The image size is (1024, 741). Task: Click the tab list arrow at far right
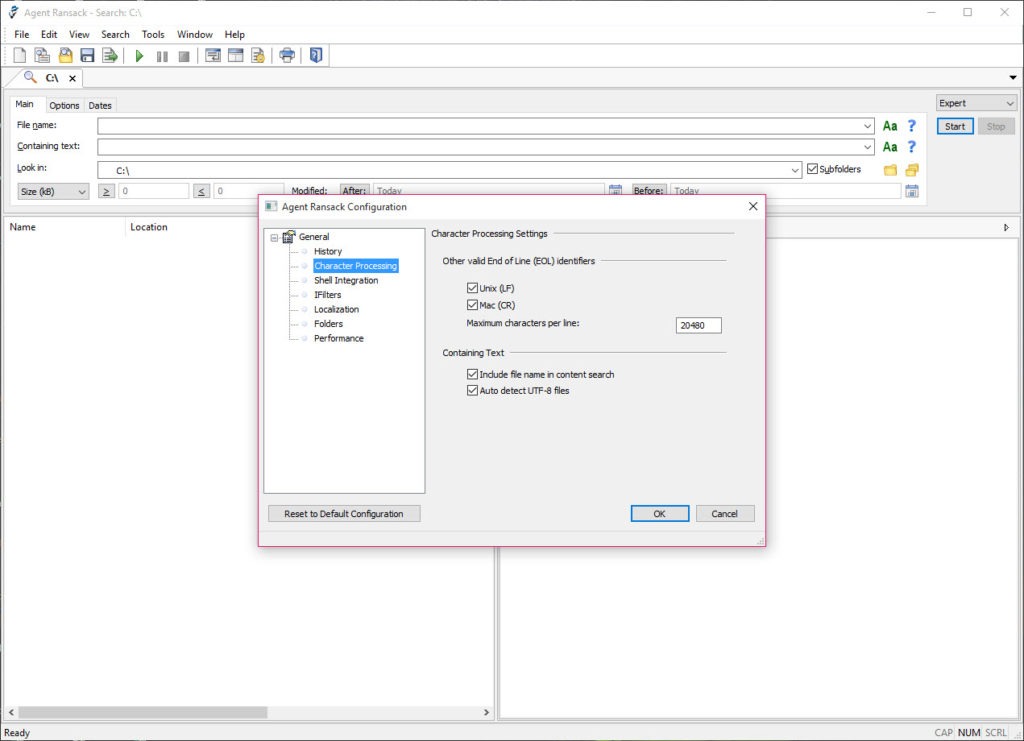point(1013,78)
